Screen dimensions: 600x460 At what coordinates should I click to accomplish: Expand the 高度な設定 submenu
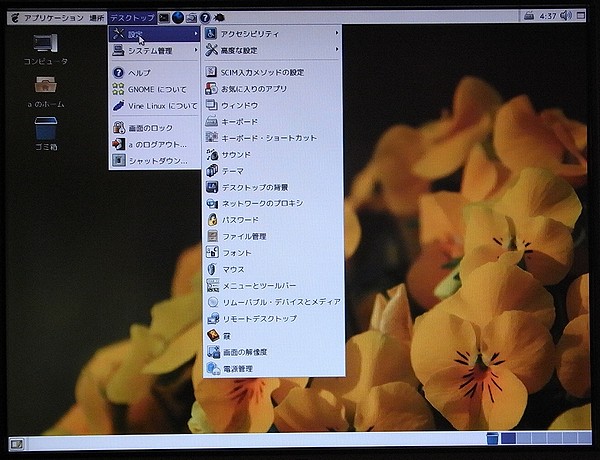click(272, 50)
